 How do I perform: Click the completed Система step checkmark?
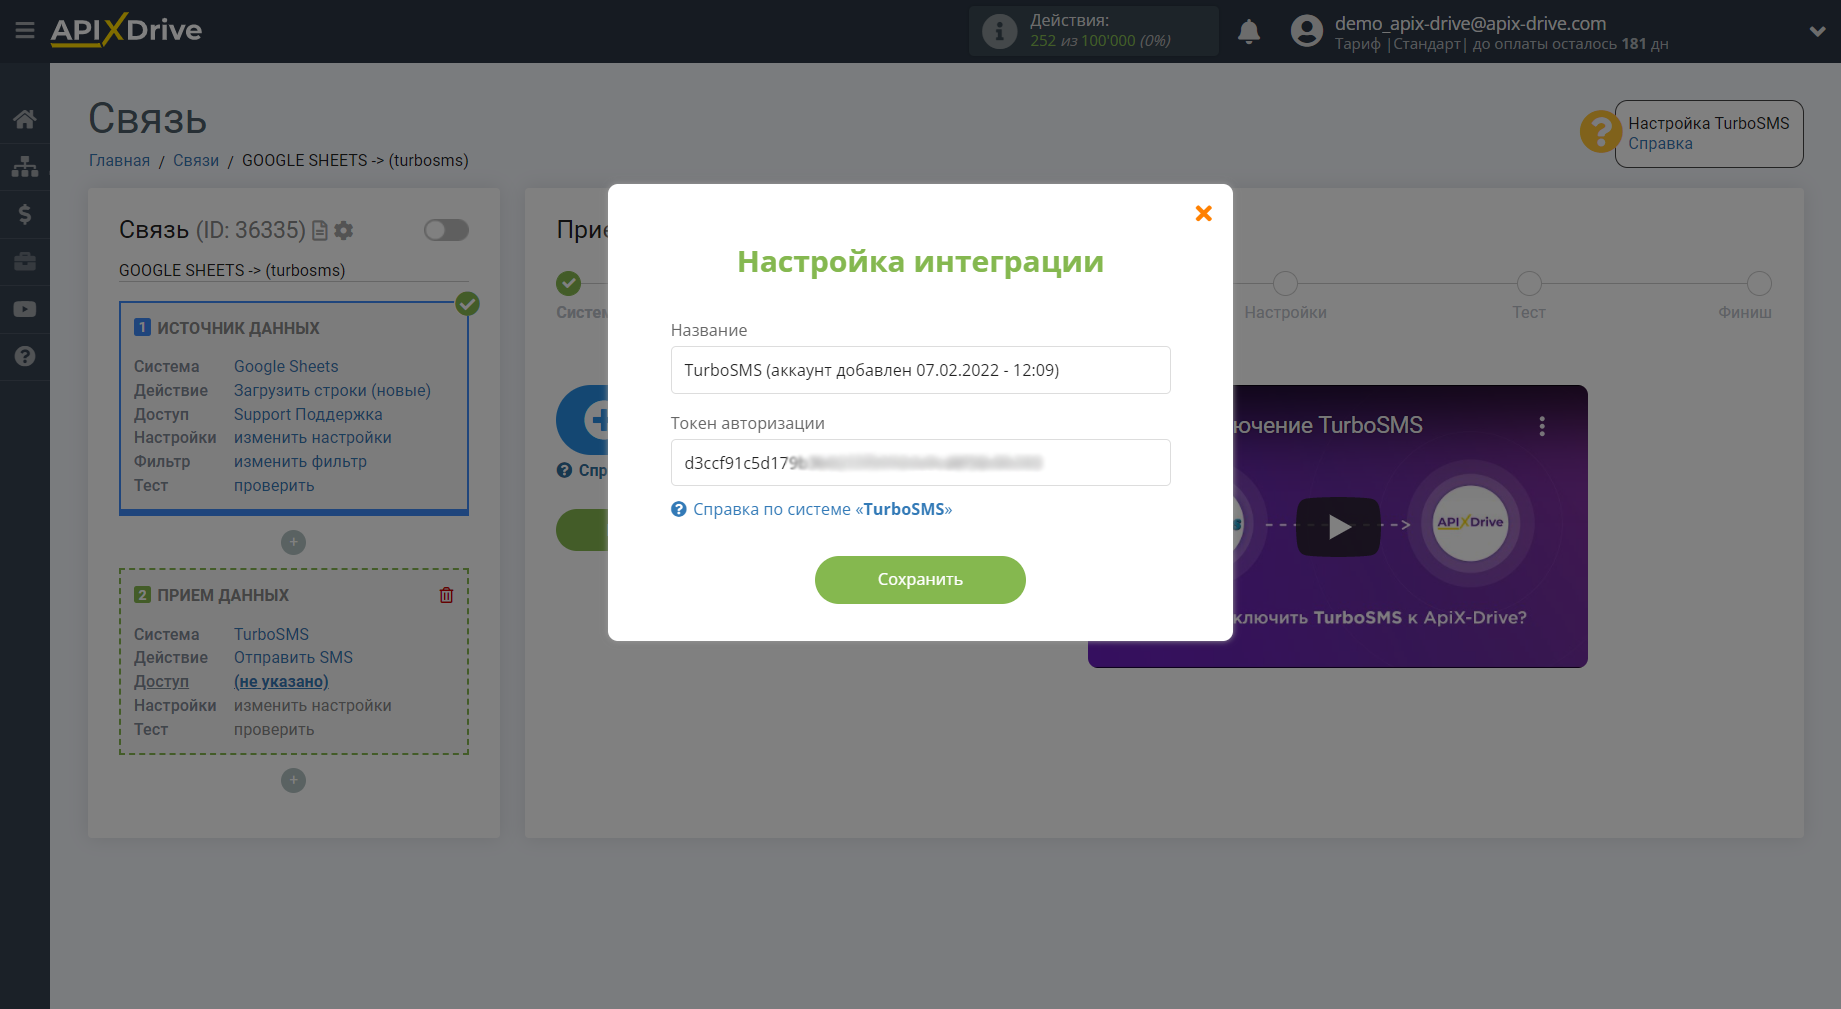[x=569, y=284]
